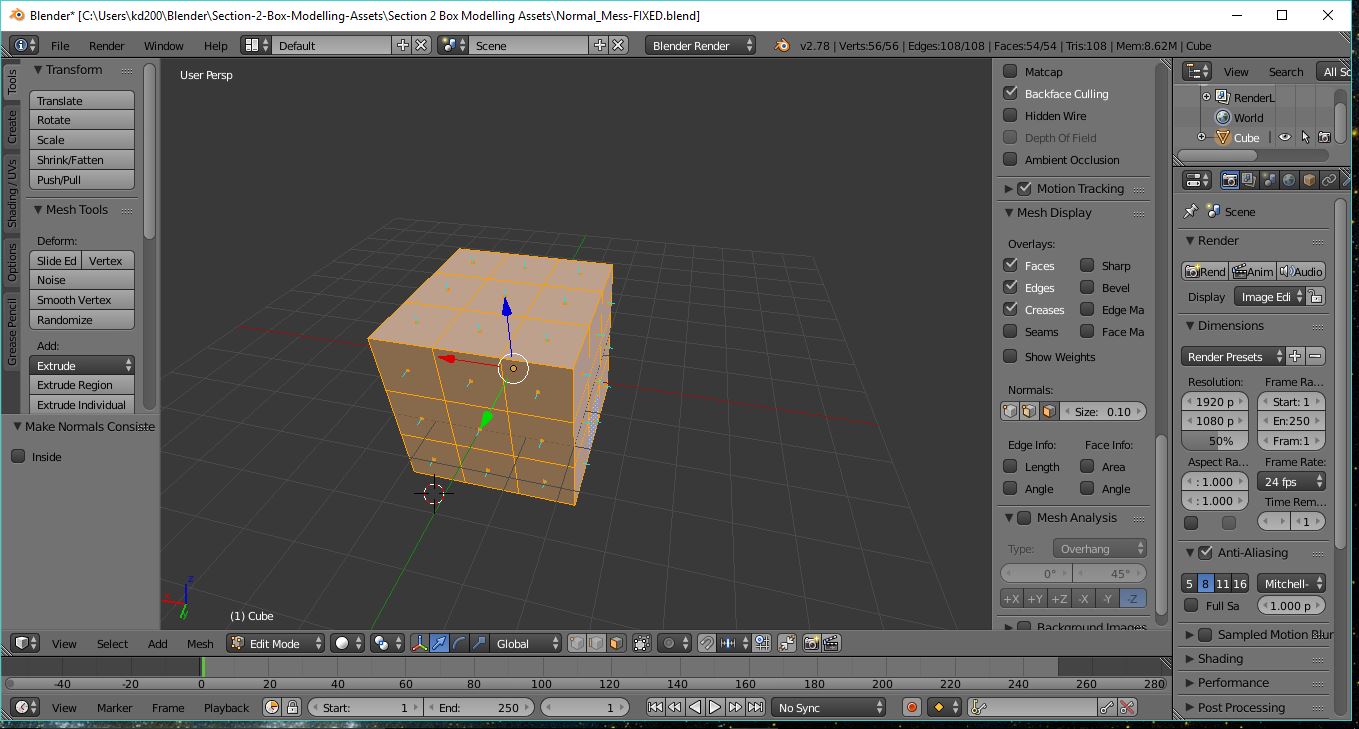
Task: Click the auto keyframe record button
Action: (x=911, y=707)
